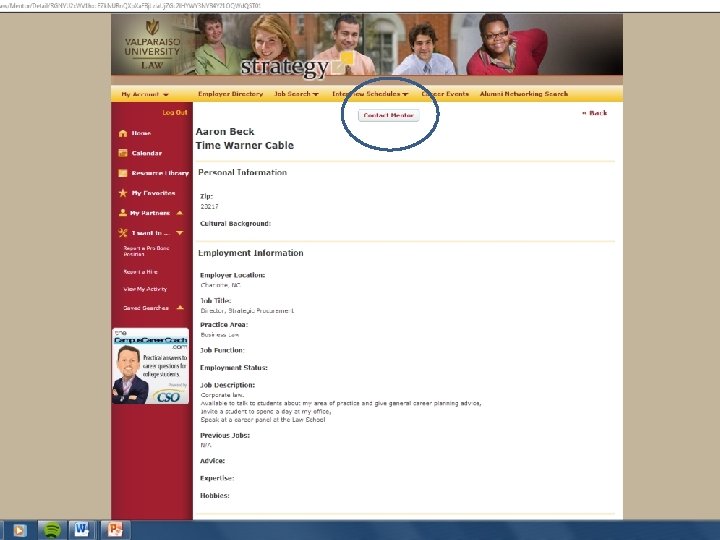Click the Cultural Background label

pos(236,223)
